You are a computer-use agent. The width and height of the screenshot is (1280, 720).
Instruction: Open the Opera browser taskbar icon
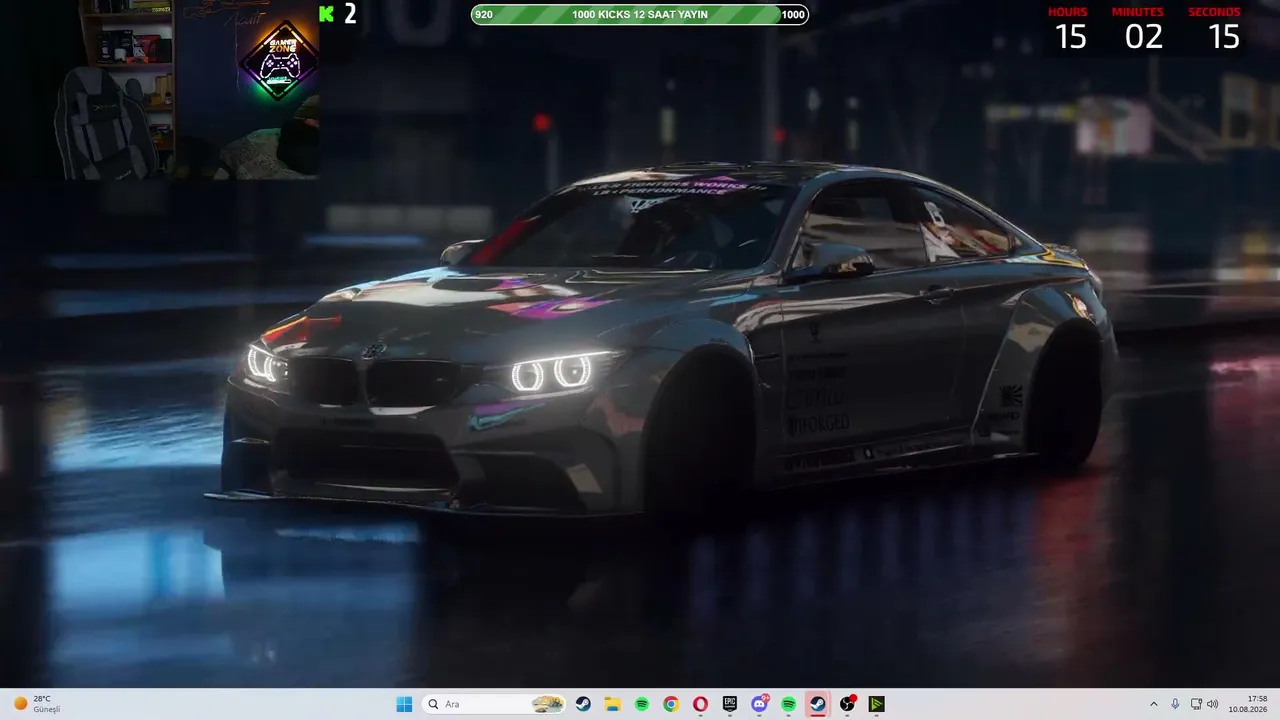click(x=700, y=704)
